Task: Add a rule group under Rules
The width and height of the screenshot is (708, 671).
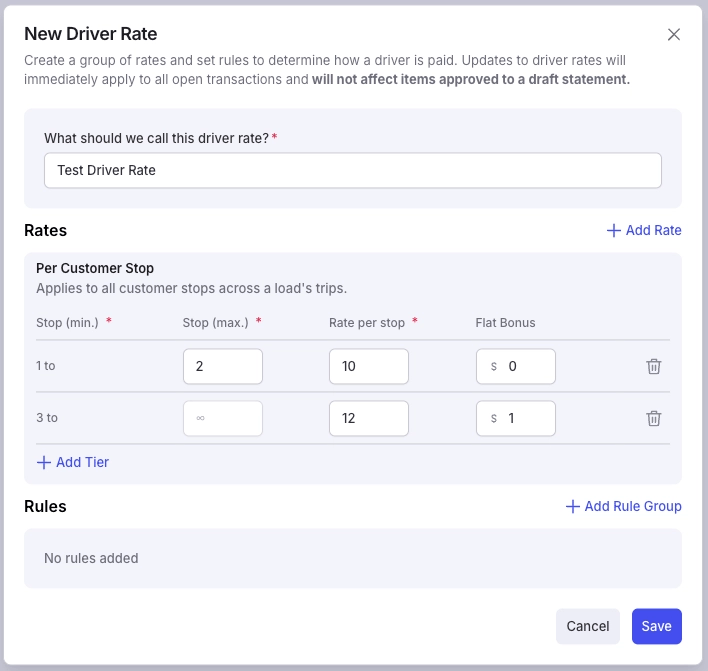Action: point(624,506)
